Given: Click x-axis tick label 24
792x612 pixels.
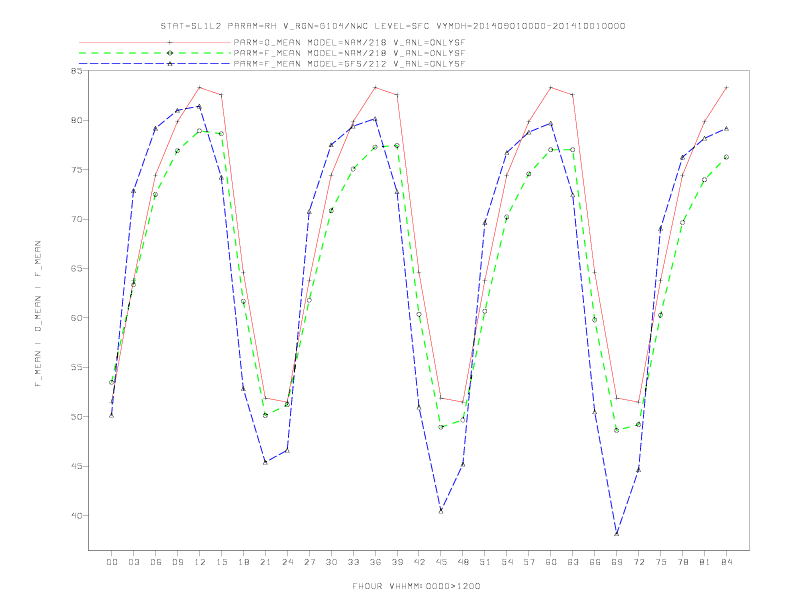Looking at the screenshot, I should 287,562.
